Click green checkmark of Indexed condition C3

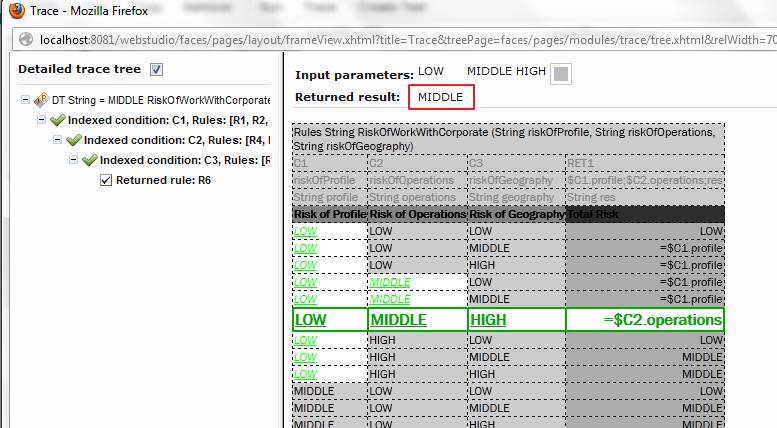tap(90, 160)
